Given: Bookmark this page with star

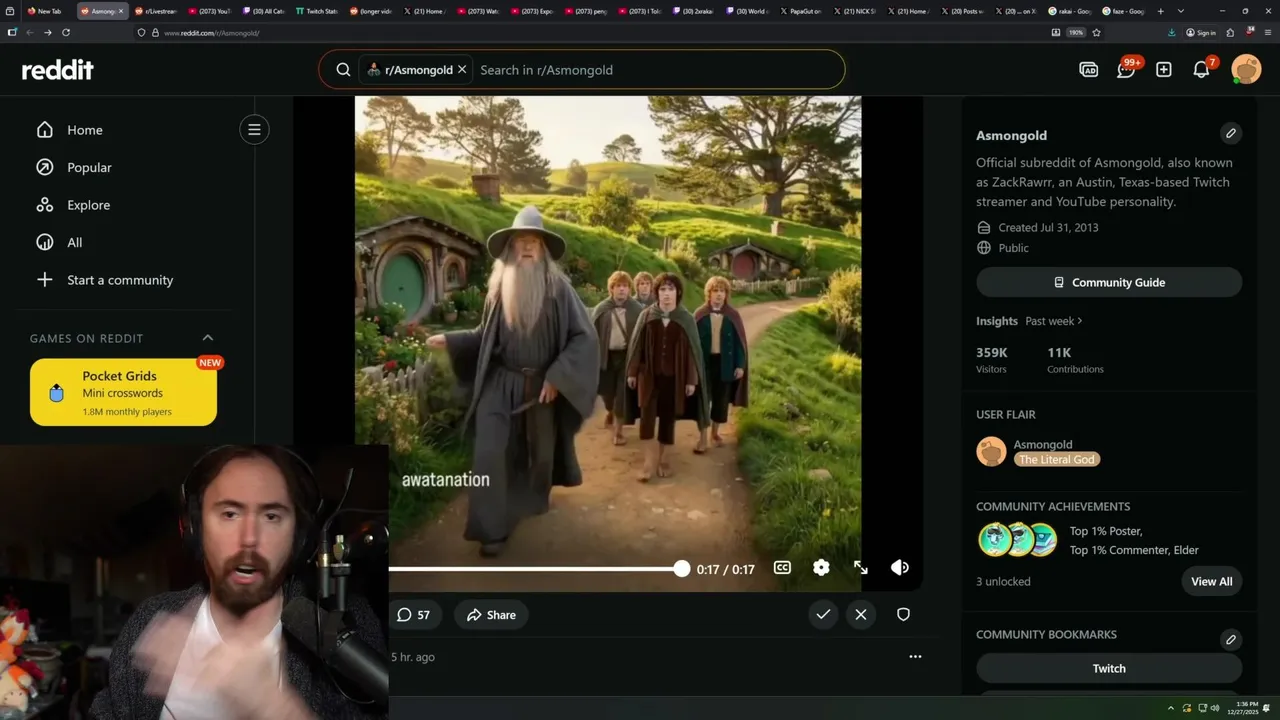Looking at the screenshot, I should tap(1096, 32).
